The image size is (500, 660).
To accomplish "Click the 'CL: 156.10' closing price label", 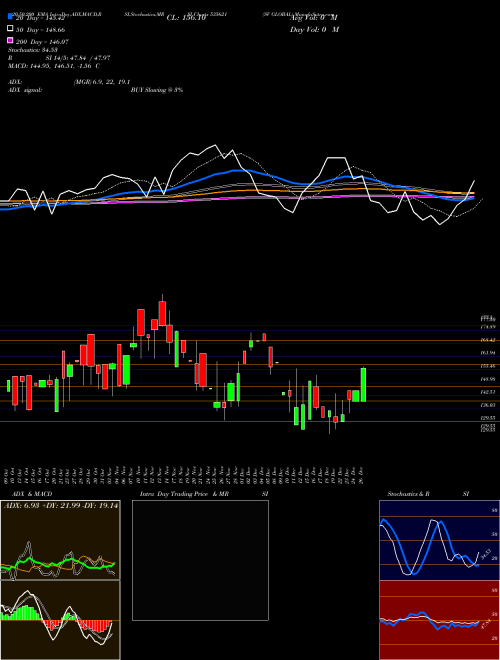I will pos(186,18).
